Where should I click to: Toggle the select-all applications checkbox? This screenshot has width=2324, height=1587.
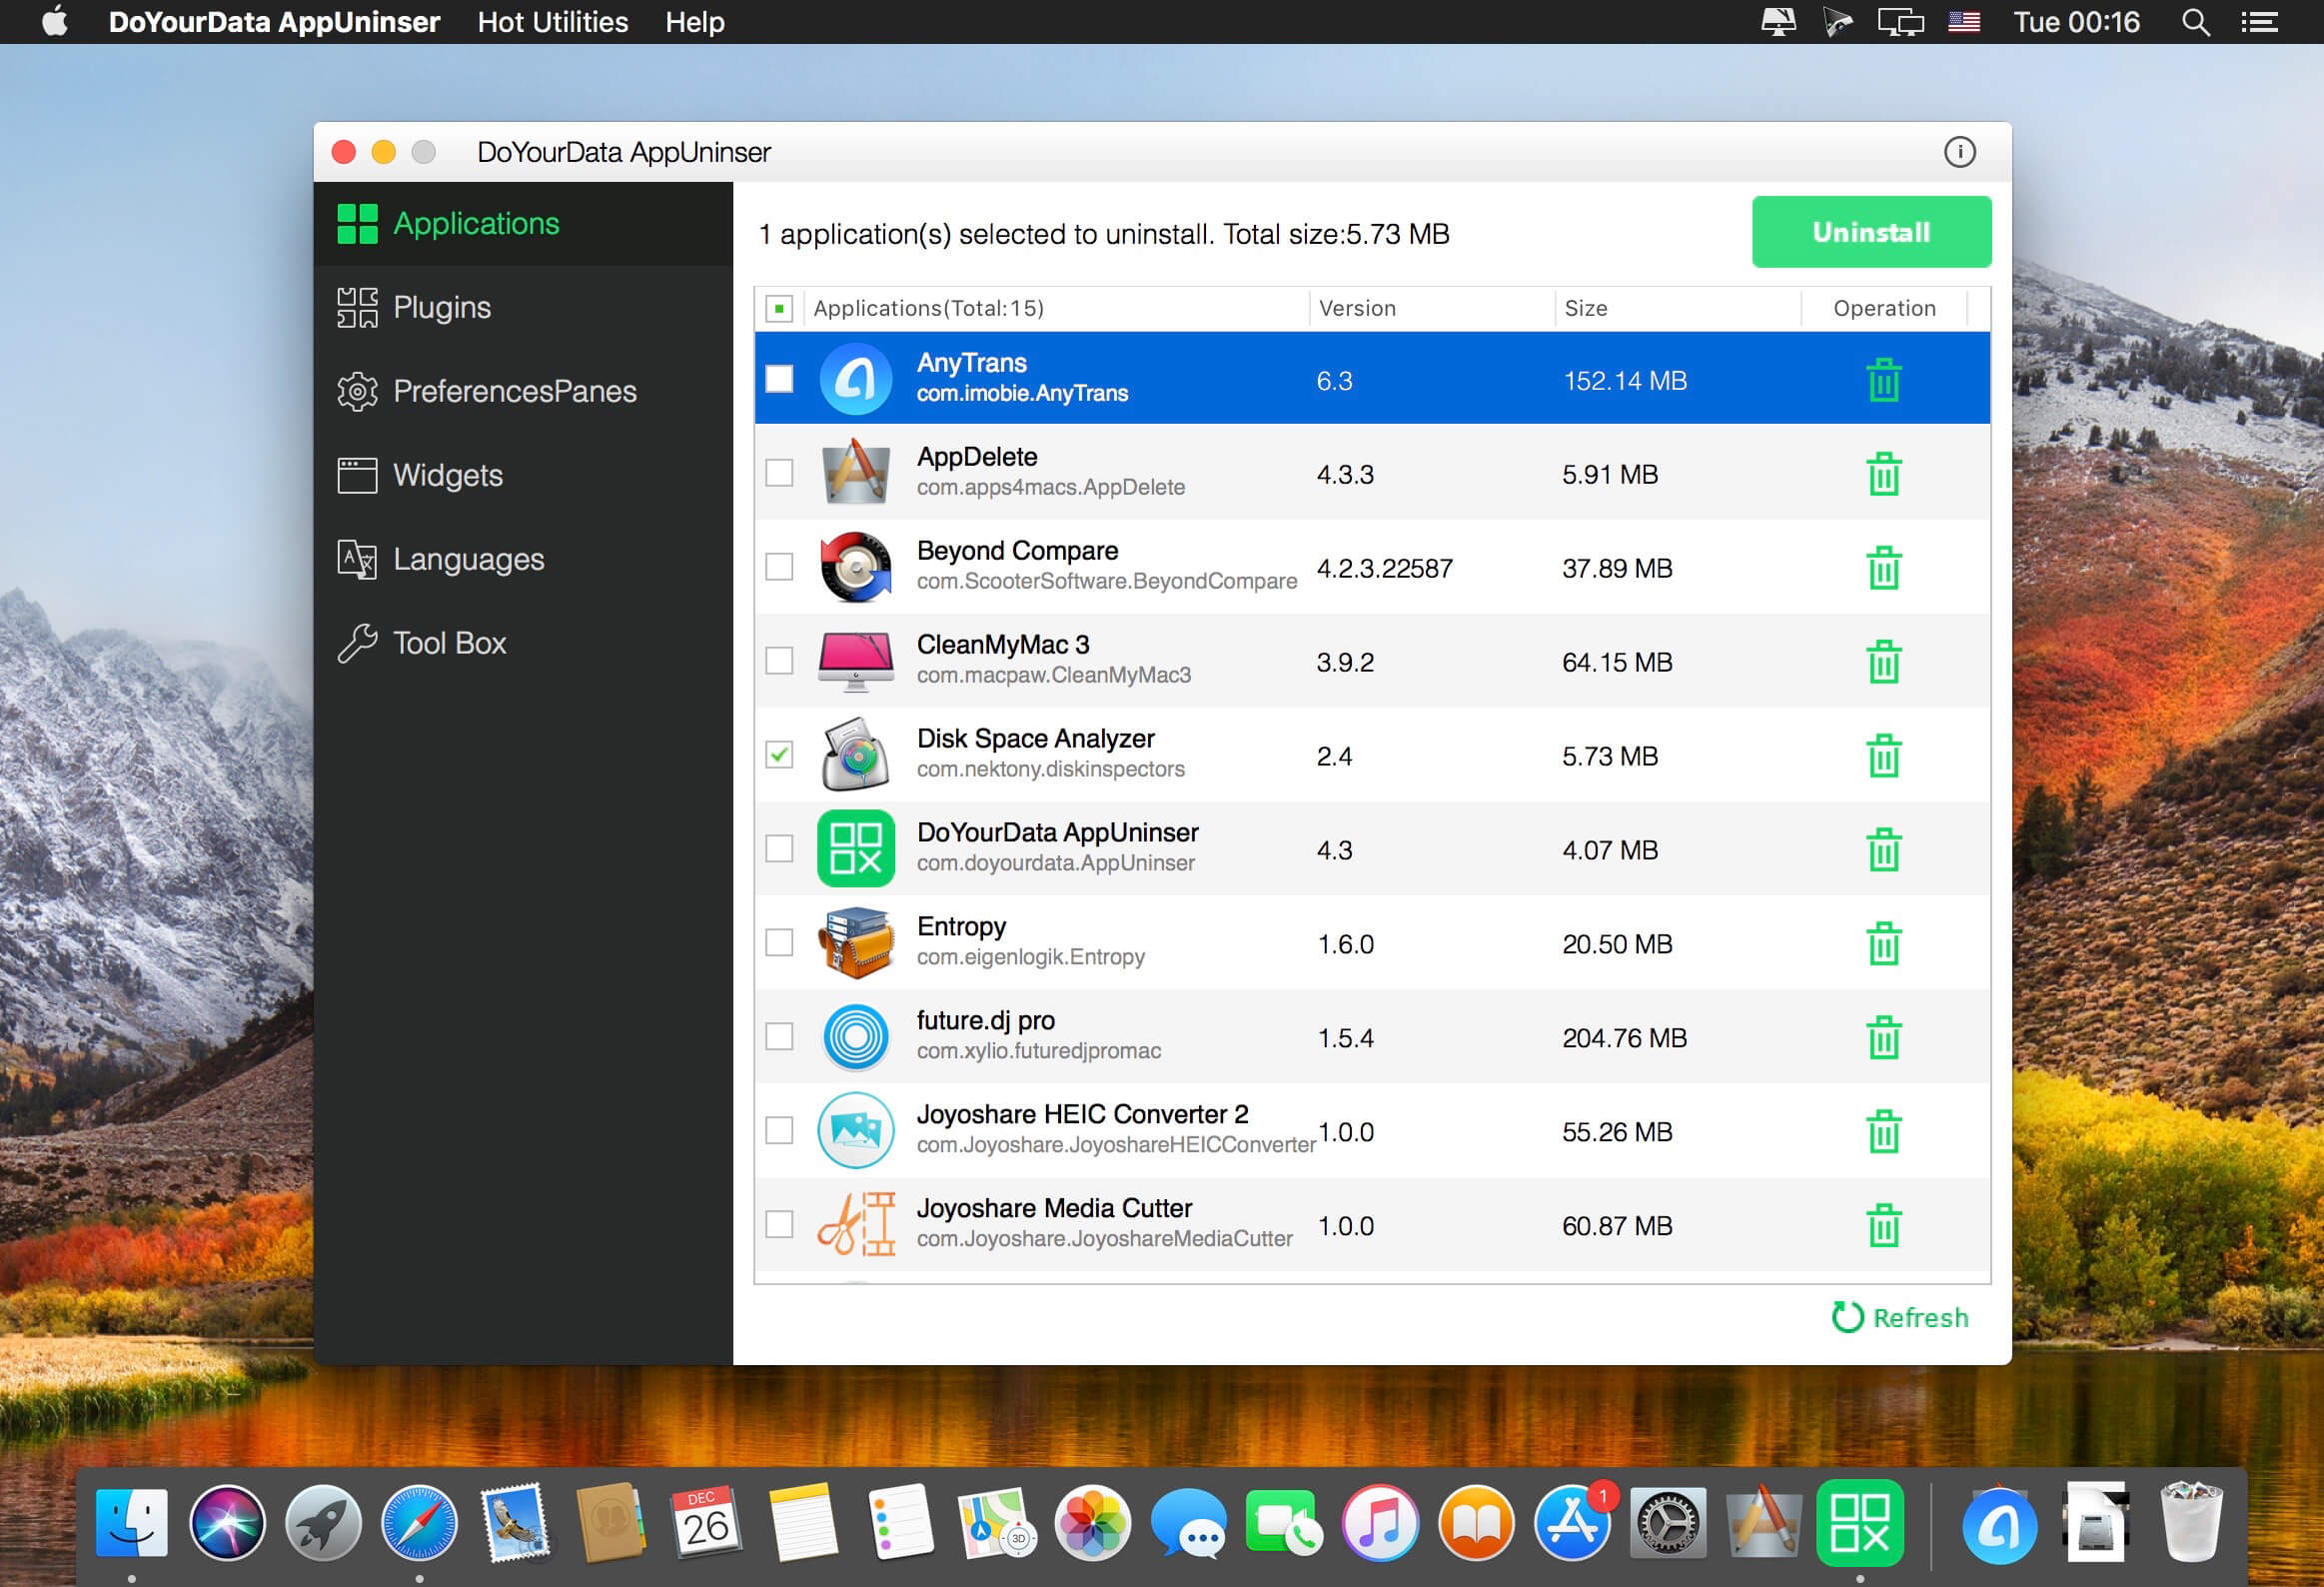click(x=779, y=308)
